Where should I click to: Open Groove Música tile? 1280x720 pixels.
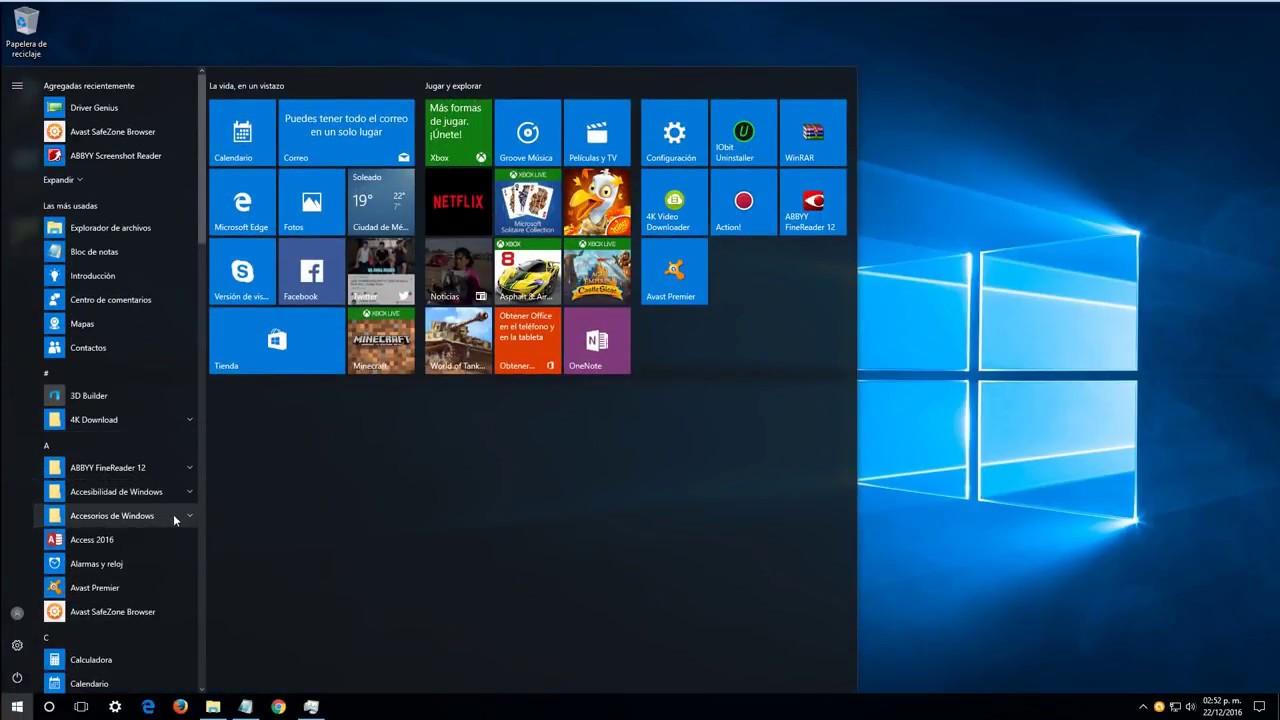(527, 132)
